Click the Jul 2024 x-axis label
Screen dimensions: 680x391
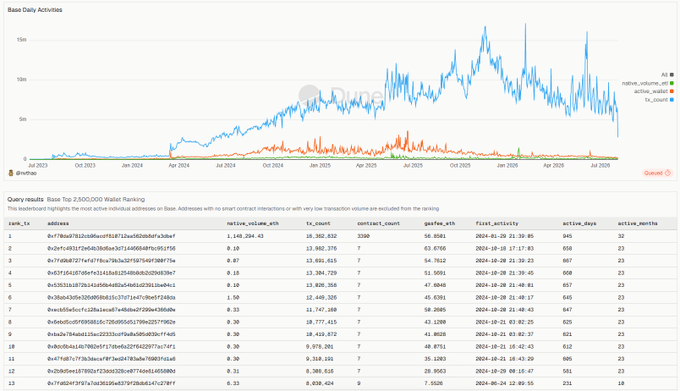pos(226,166)
